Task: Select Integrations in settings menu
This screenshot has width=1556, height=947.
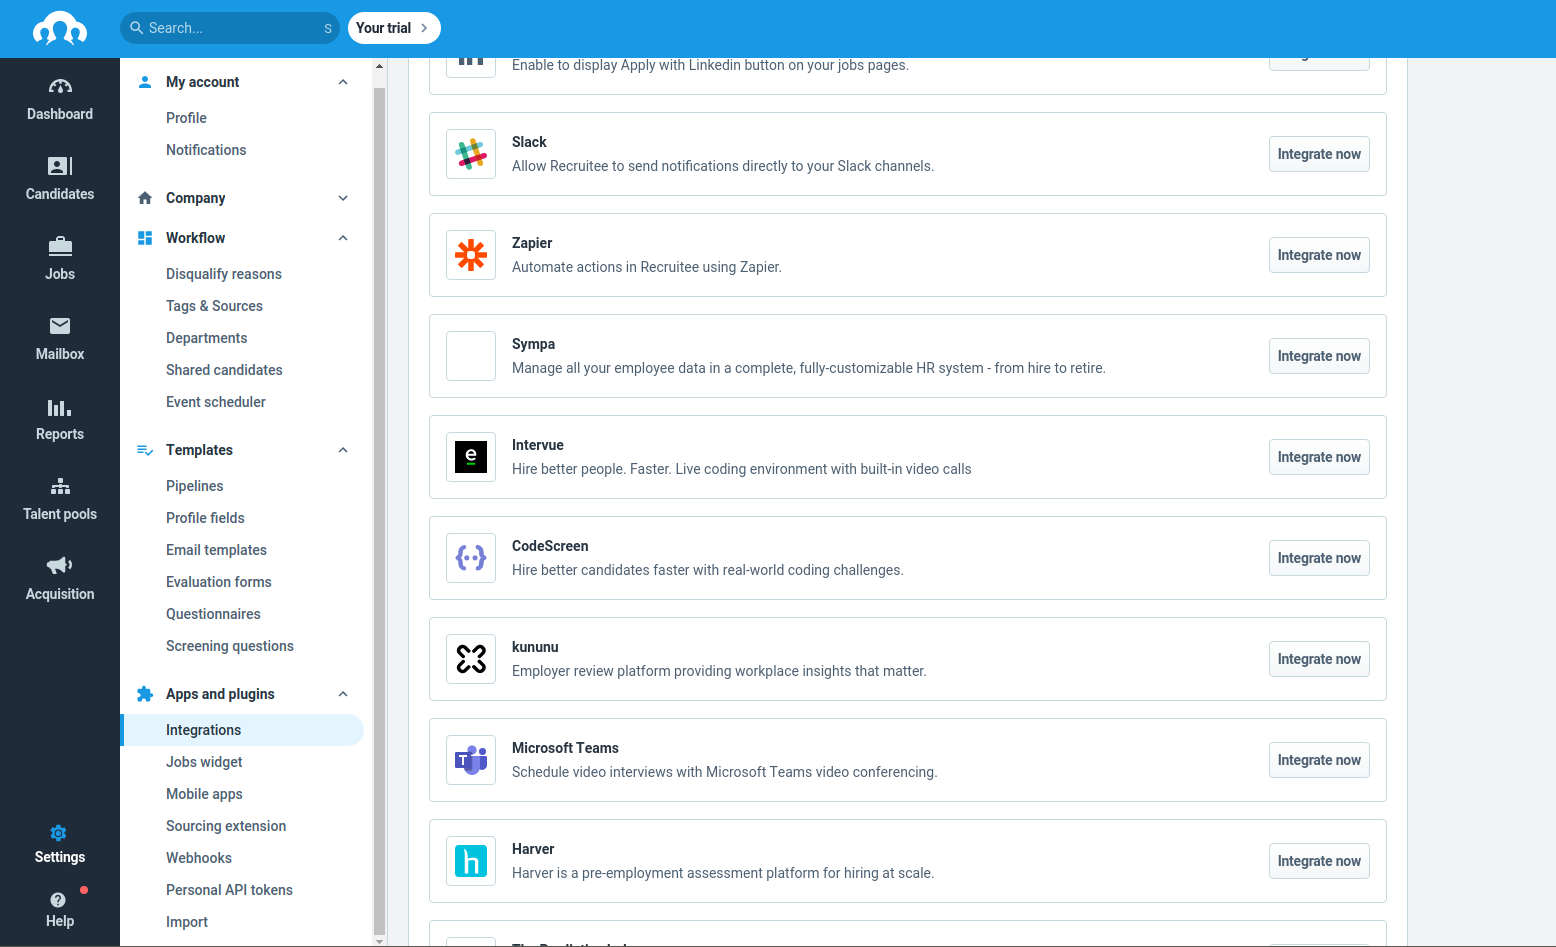Action: (x=242, y=730)
